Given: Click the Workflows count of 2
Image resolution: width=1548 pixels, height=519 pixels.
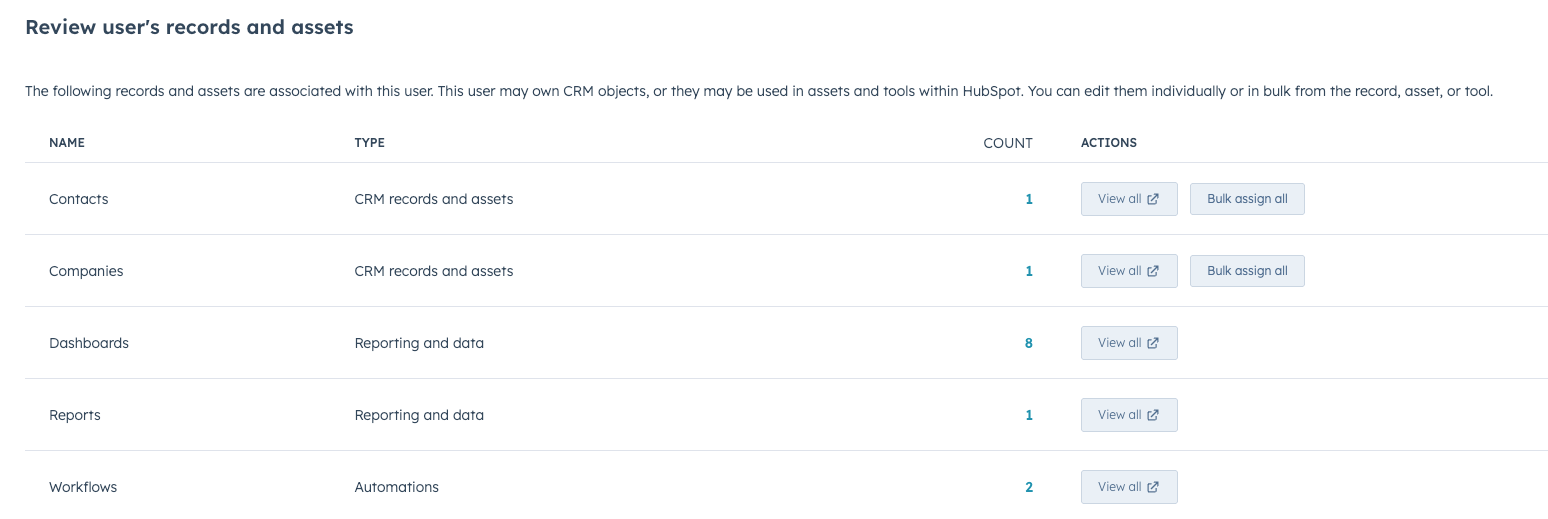Looking at the screenshot, I should pyautogui.click(x=1029, y=487).
